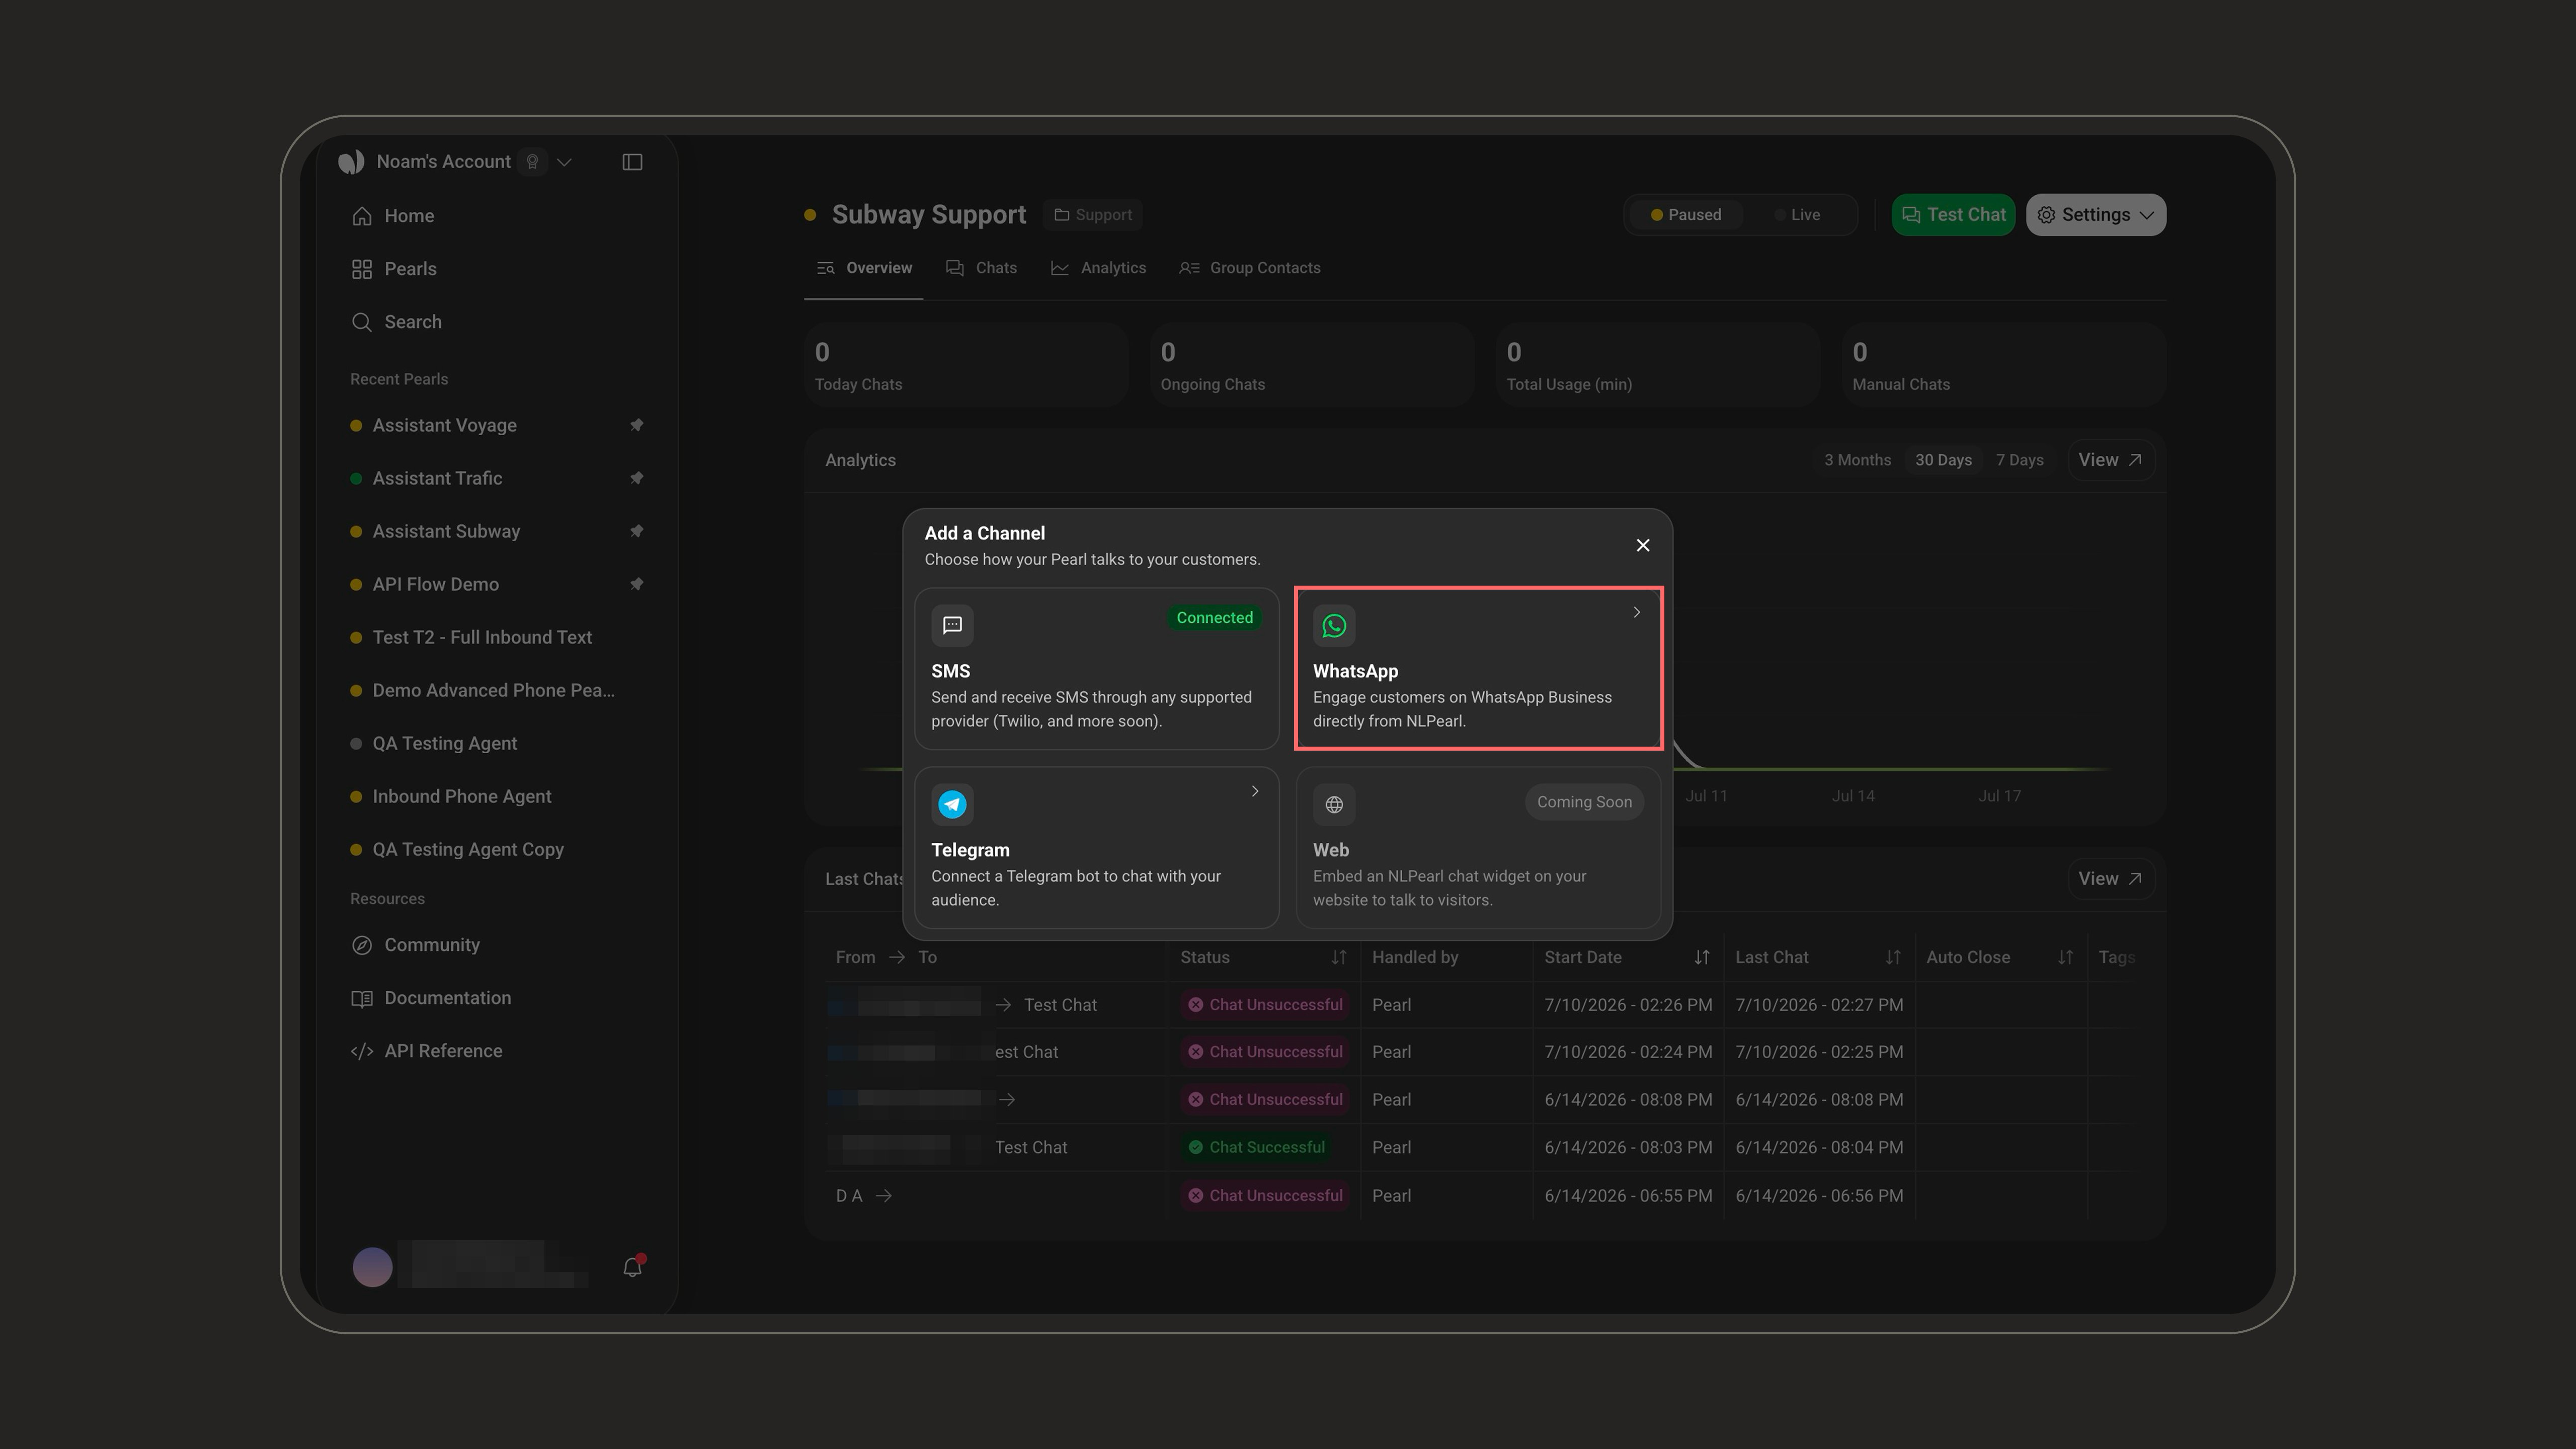Screen dimensions: 2576x1449
Task: Open the Settings dropdown
Action: (2096, 215)
